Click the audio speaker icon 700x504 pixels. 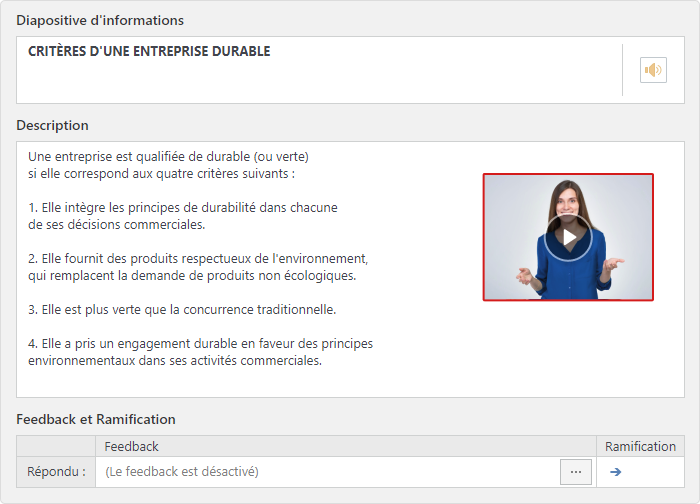click(x=653, y=70)
